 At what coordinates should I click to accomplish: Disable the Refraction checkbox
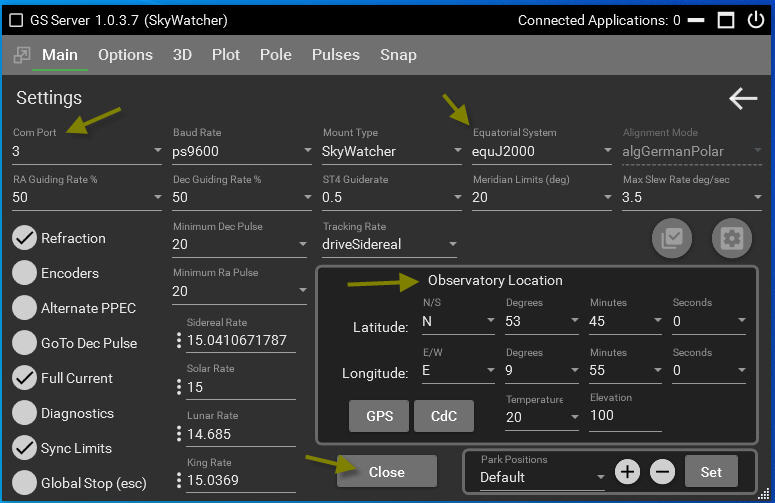[25, 238]
